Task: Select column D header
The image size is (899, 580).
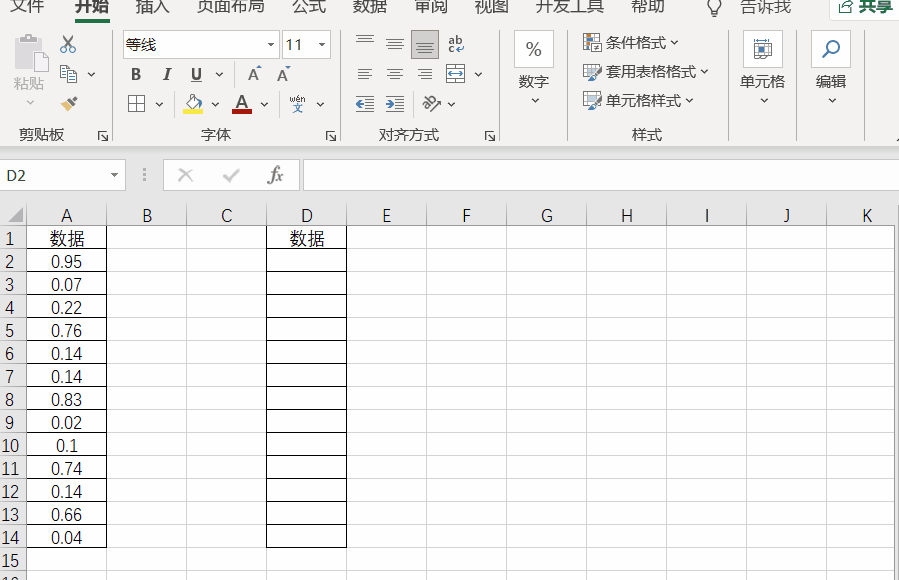Action: click(307, 215)
